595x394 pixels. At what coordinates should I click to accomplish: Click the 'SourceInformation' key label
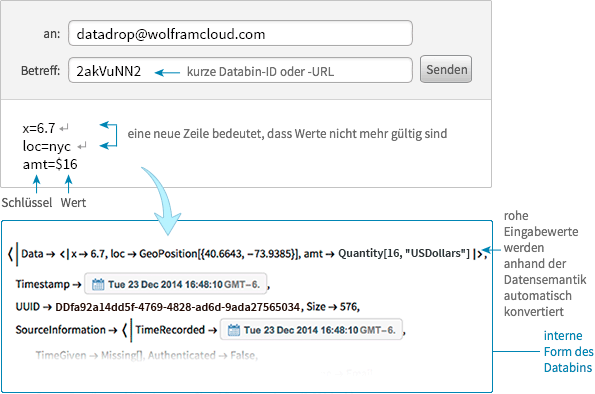(x=60, y=330)
